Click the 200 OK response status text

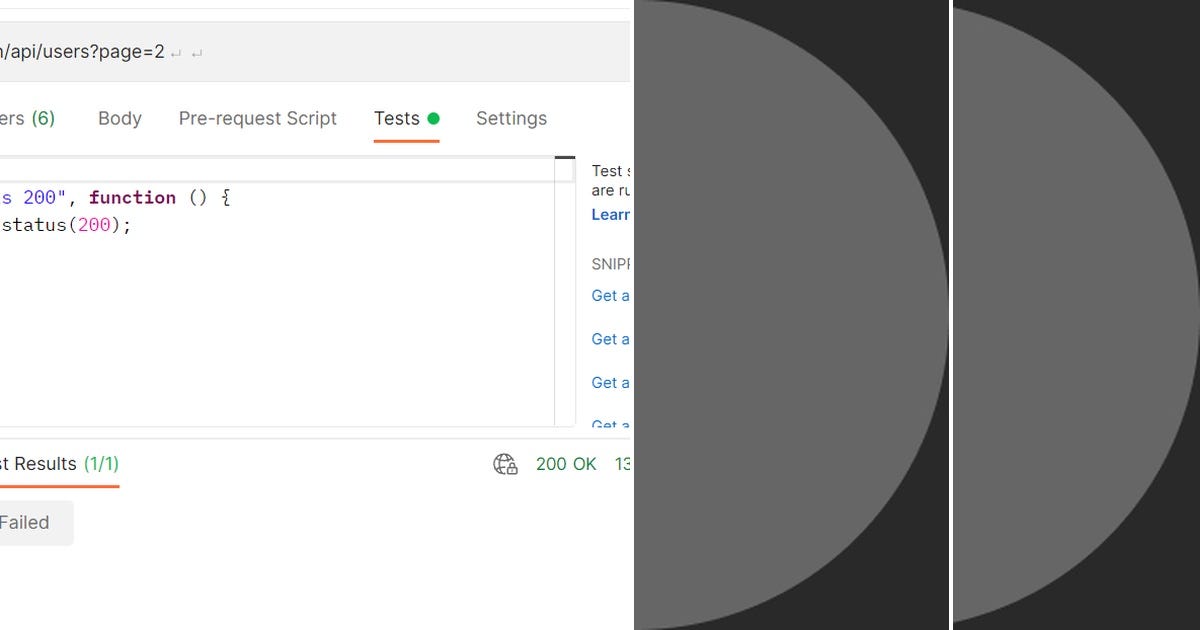pos(566,464)
